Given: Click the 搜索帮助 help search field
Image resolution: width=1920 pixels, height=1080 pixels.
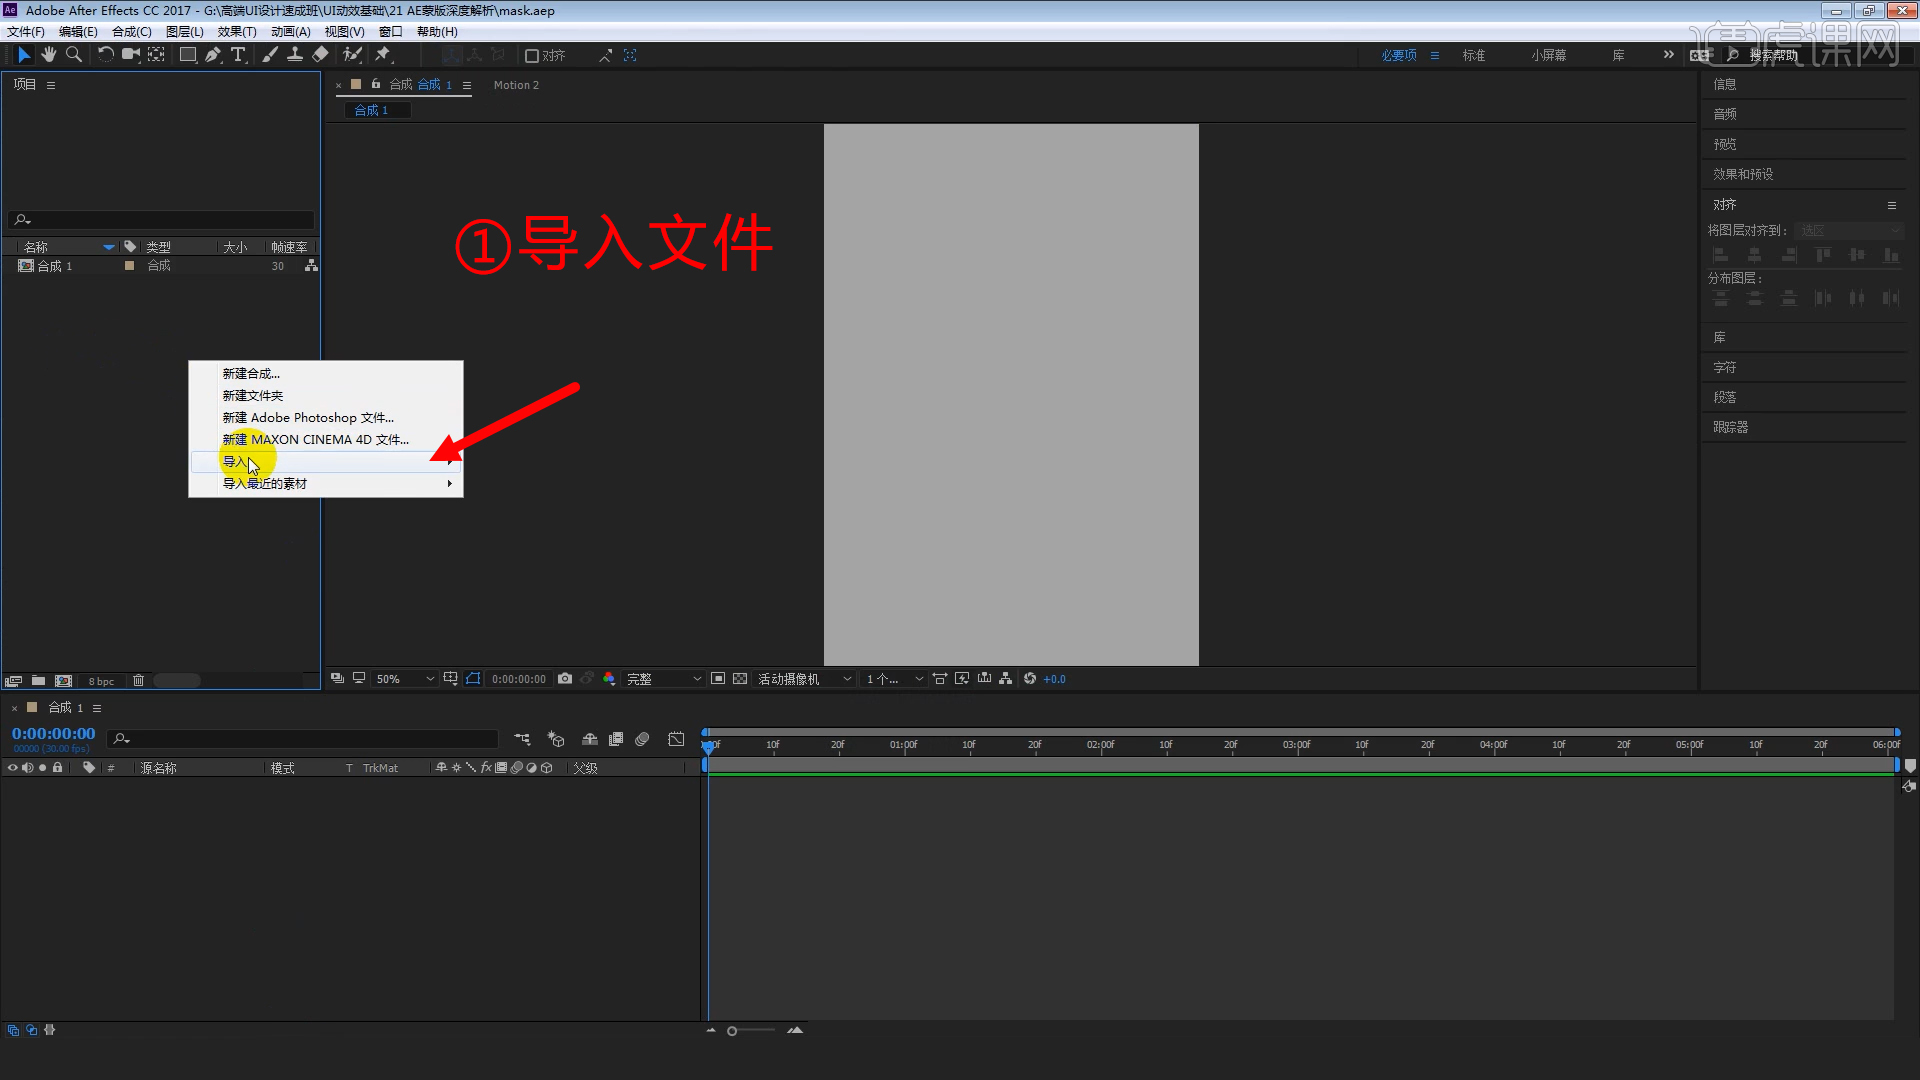Looking at the screenshot, I should pos(1777,55).
